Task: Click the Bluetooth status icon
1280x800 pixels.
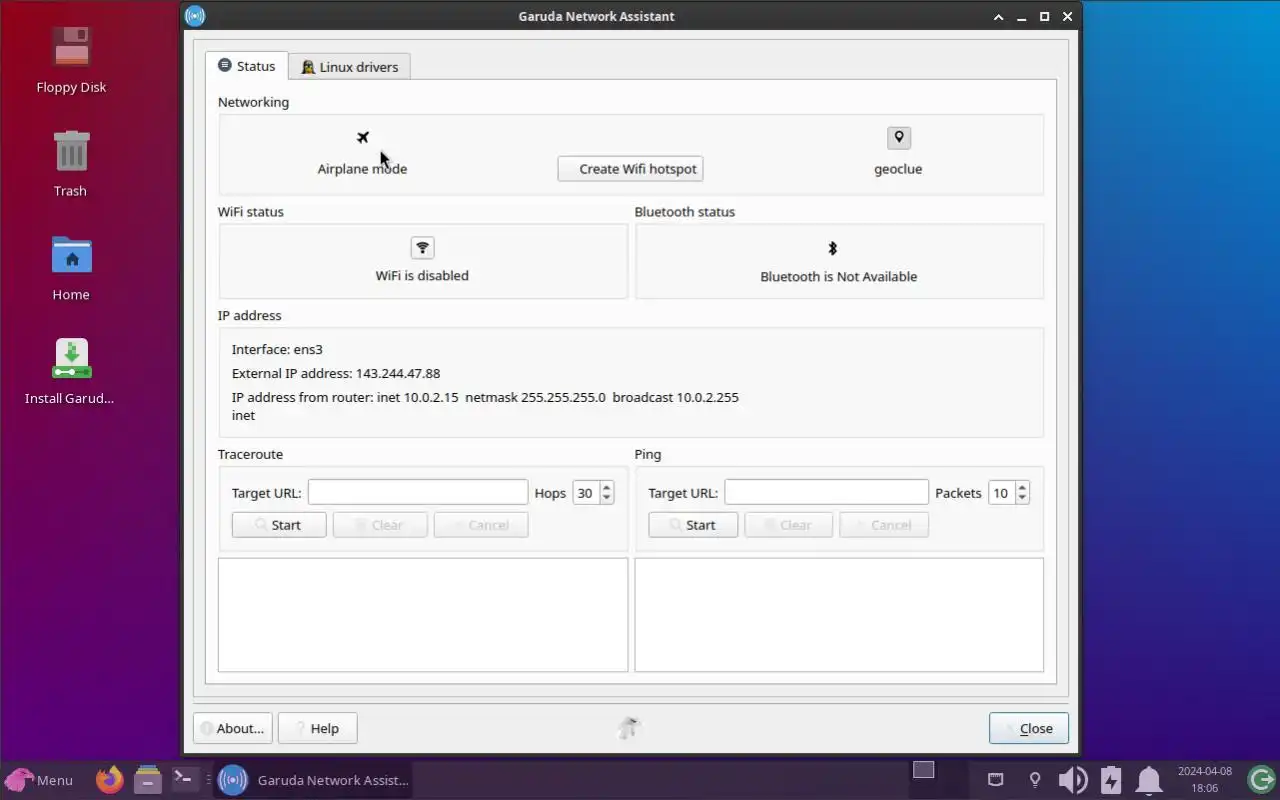Action: [x=832, y=248]
